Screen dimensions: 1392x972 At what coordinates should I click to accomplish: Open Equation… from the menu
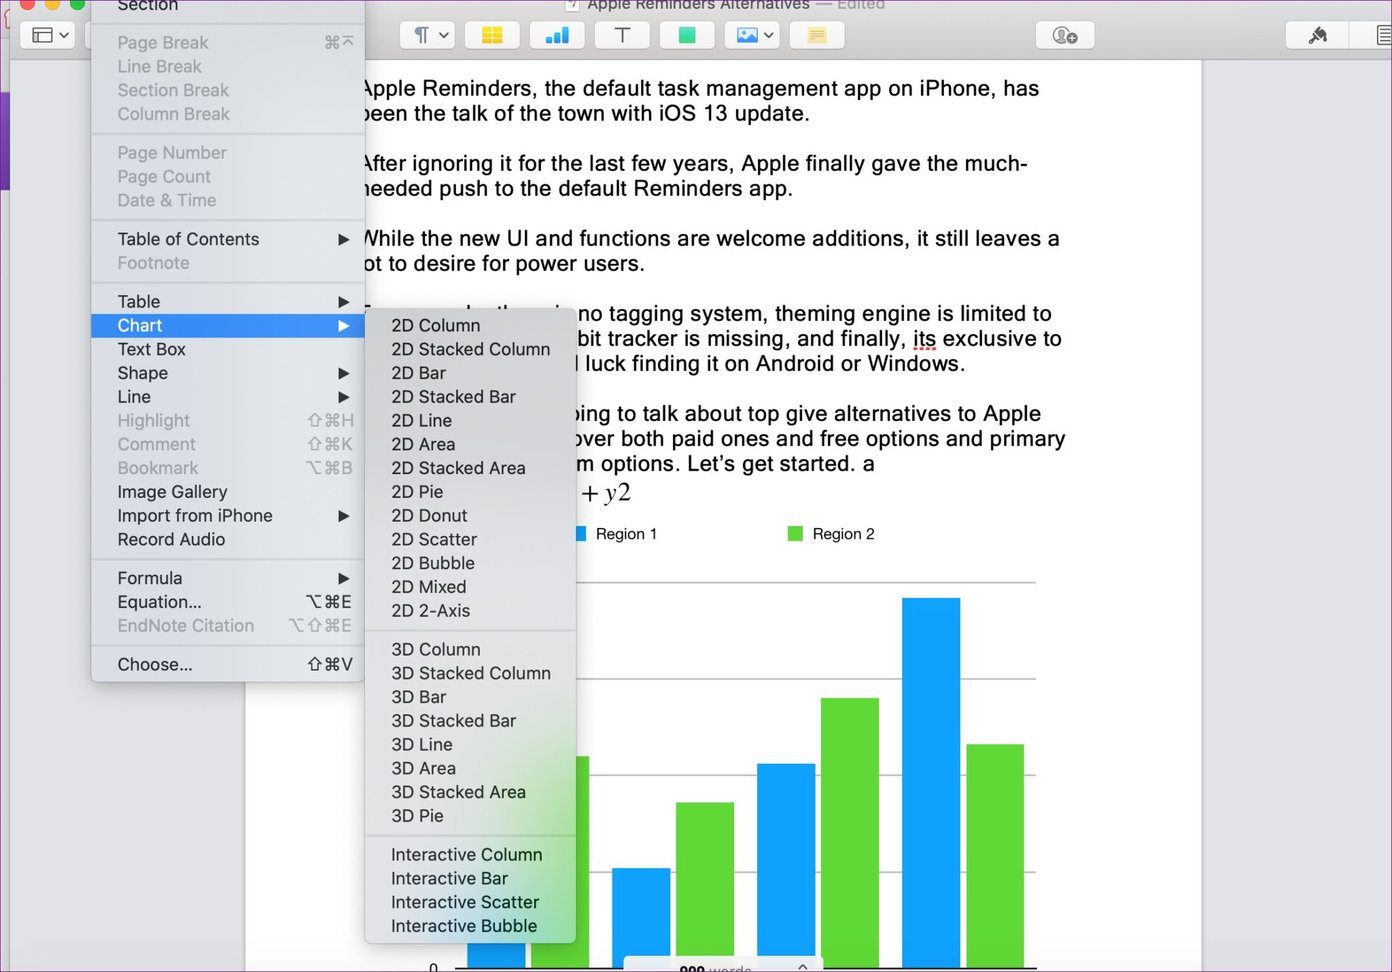pos(227,602)
